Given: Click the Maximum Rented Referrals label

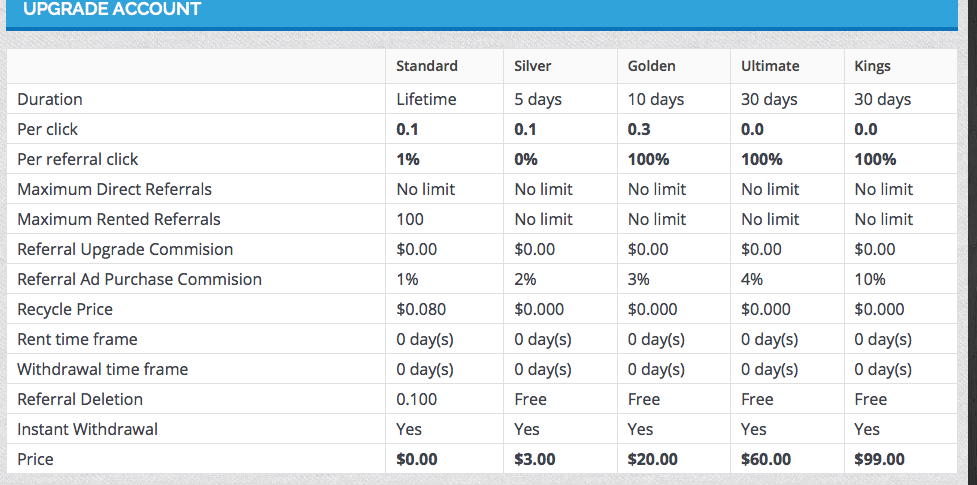Looking at the screenshot, I should [119, 219].
